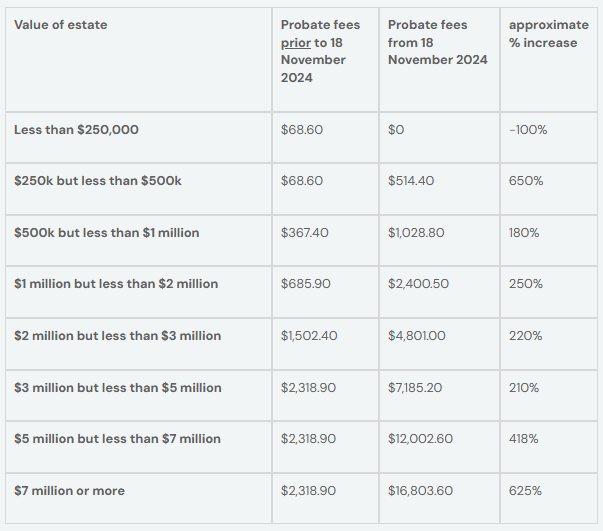Select '$2 million but less than $3 million'
Viewport: 603px width, 531px height.
117,336
